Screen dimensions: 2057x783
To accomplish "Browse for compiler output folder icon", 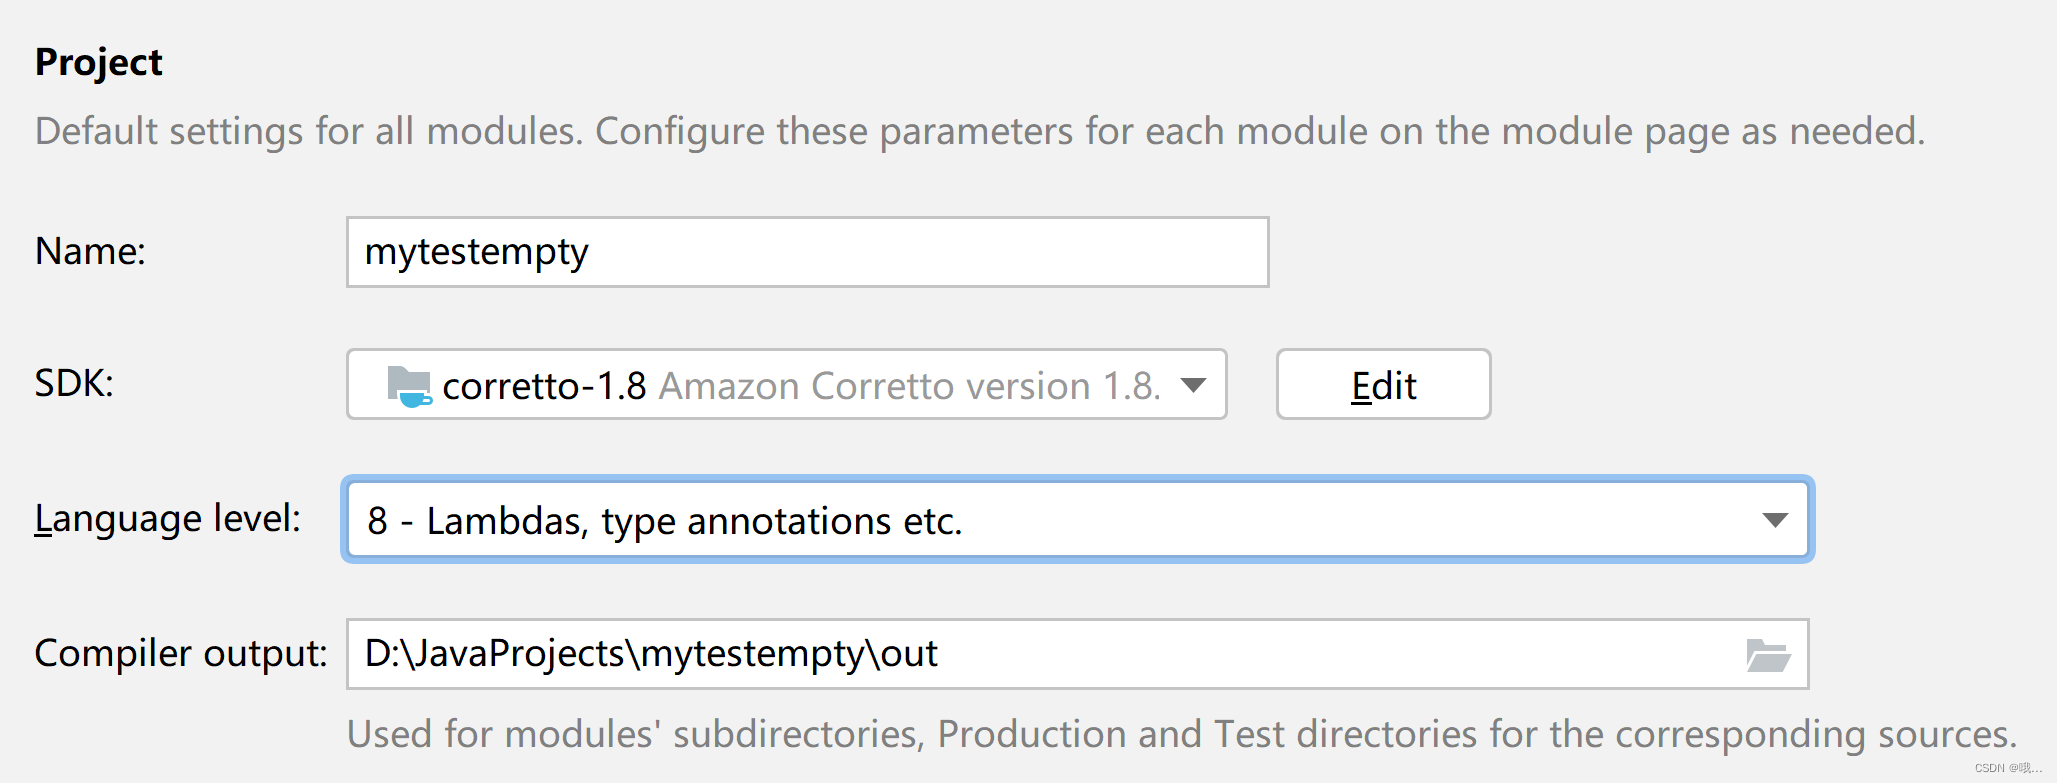I will pos(1767,656).
